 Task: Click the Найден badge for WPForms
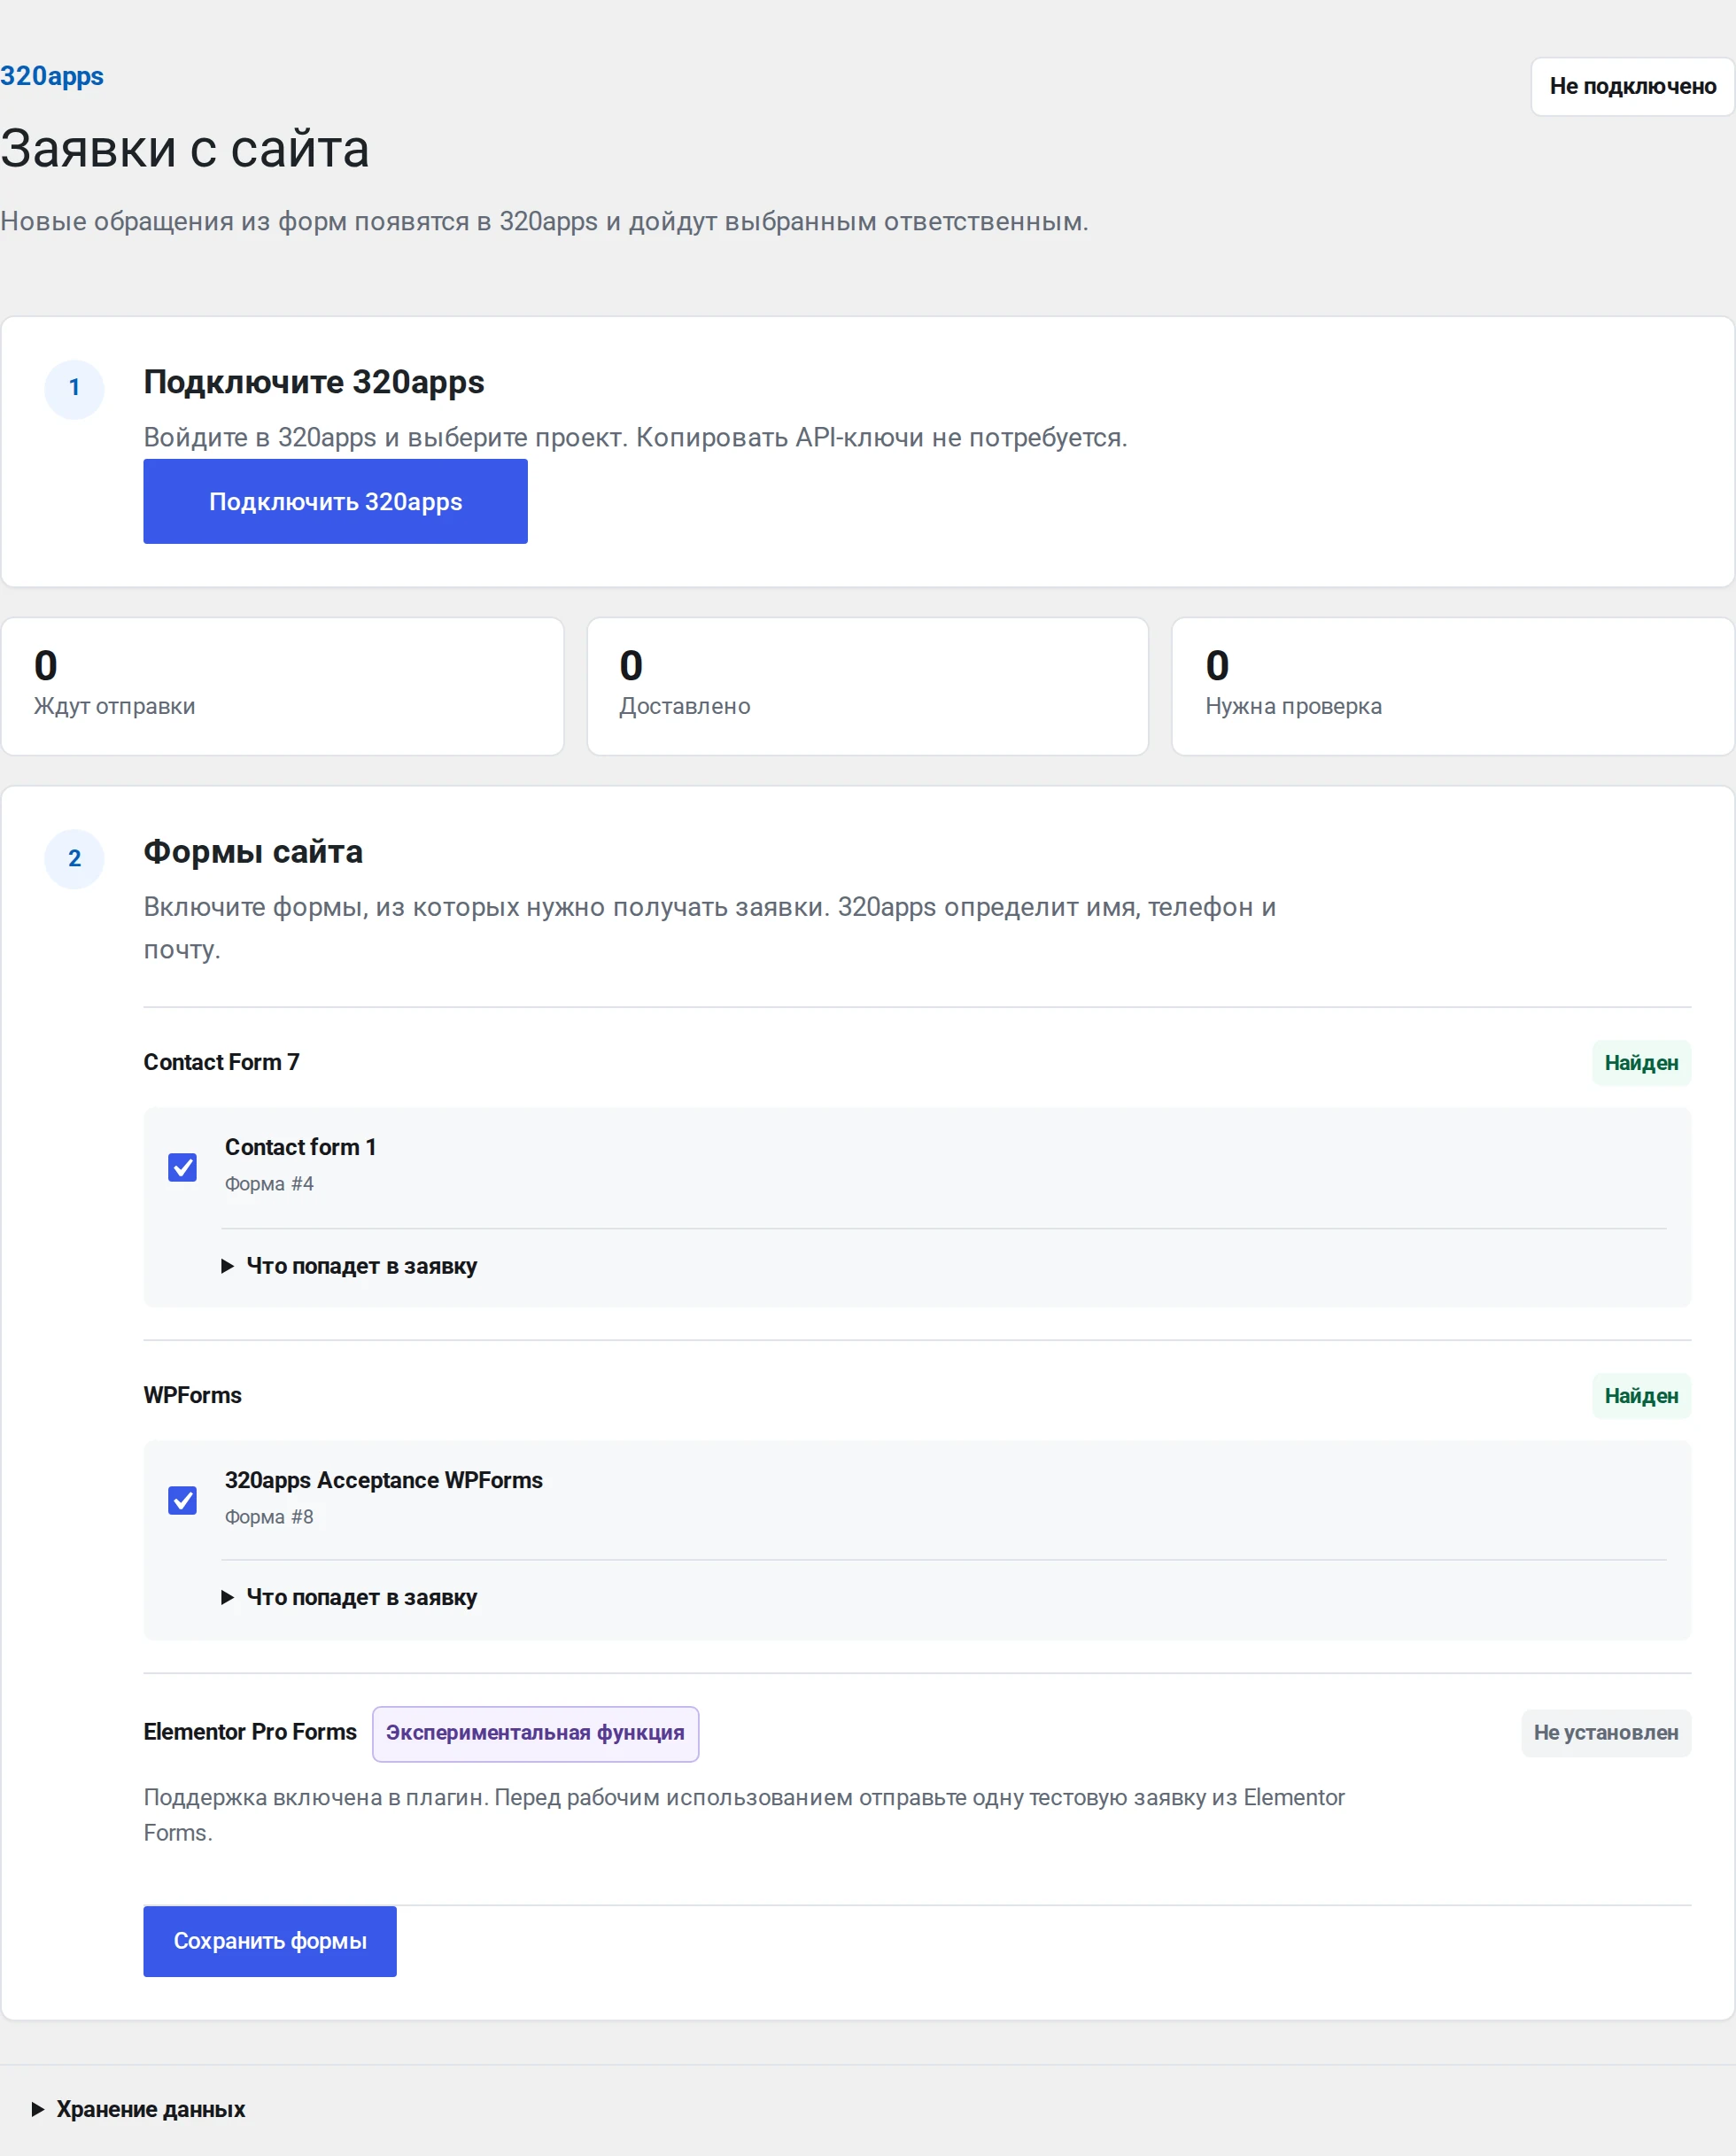[1641, 1396]
